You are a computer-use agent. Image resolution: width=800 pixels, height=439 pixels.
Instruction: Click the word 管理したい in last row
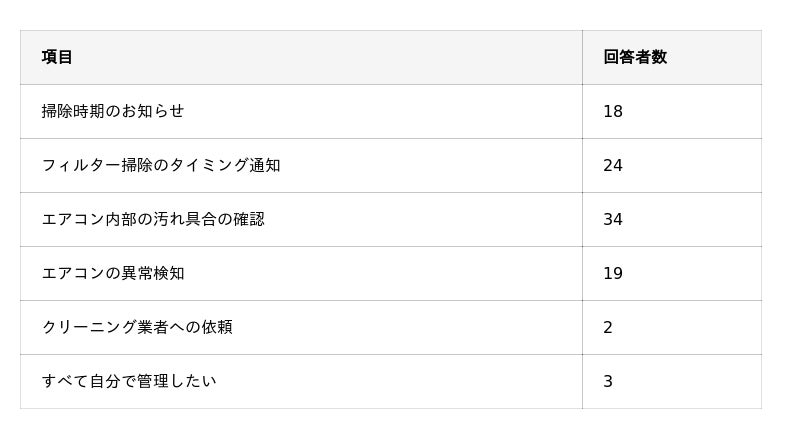(177, 381)
